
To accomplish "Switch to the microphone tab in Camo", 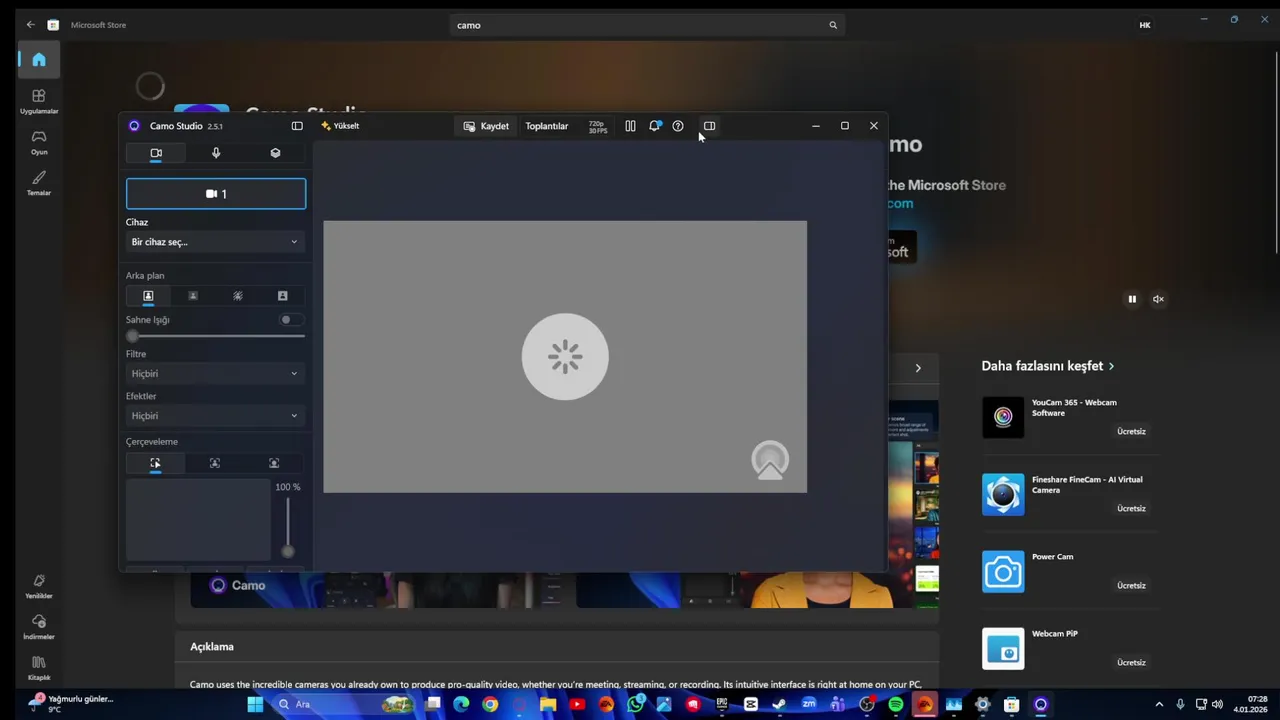I will tap(216, 153).
